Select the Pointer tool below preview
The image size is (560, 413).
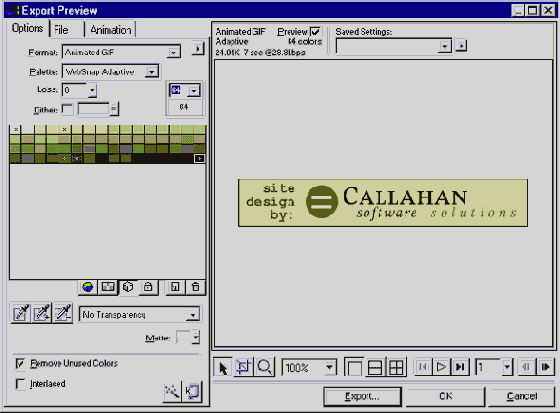click(x=223, y=367)
